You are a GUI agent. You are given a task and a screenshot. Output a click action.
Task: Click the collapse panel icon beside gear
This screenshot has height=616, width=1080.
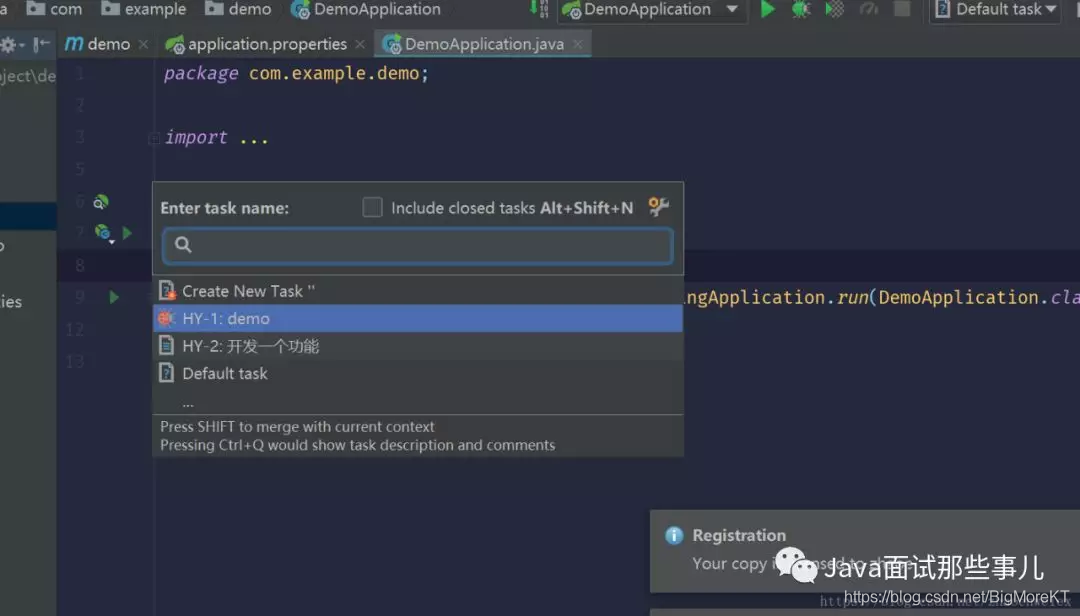coord(41,45)
